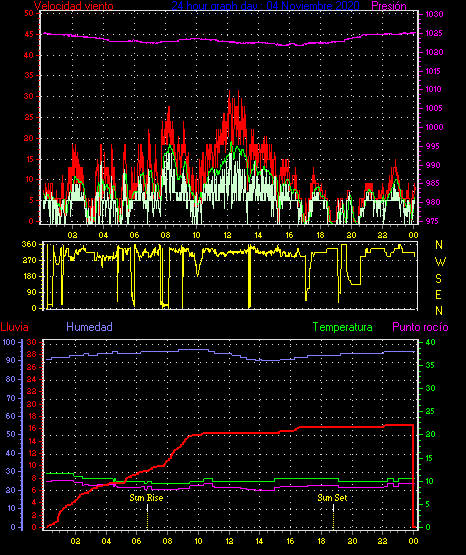Click the Presión legend label

click(x=389, y=6)
